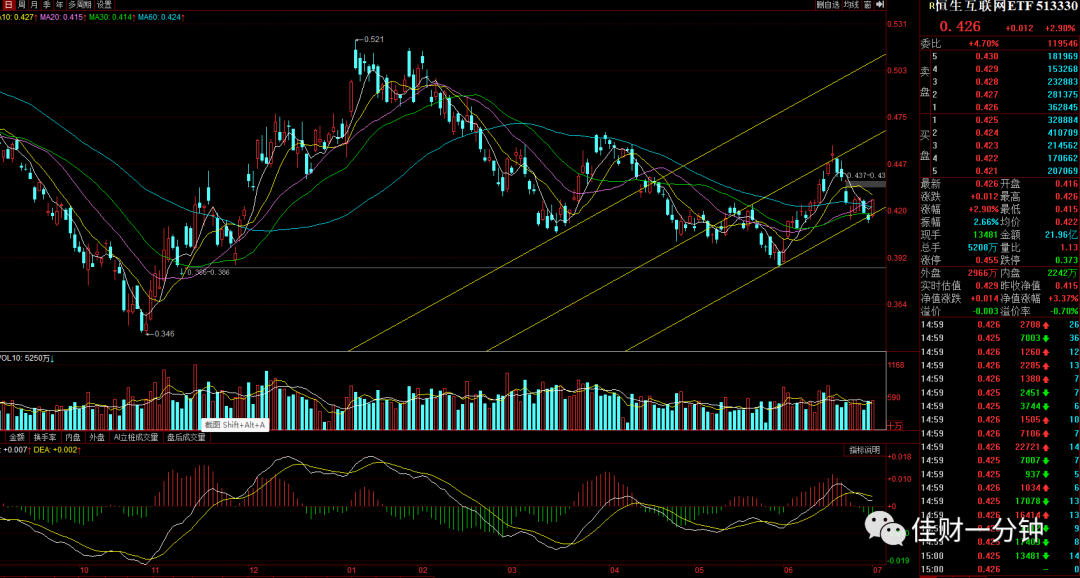Screen dimensions: 1080x578
Task: Open the 指标说明 indicator description
Action: tap(864, 450)
